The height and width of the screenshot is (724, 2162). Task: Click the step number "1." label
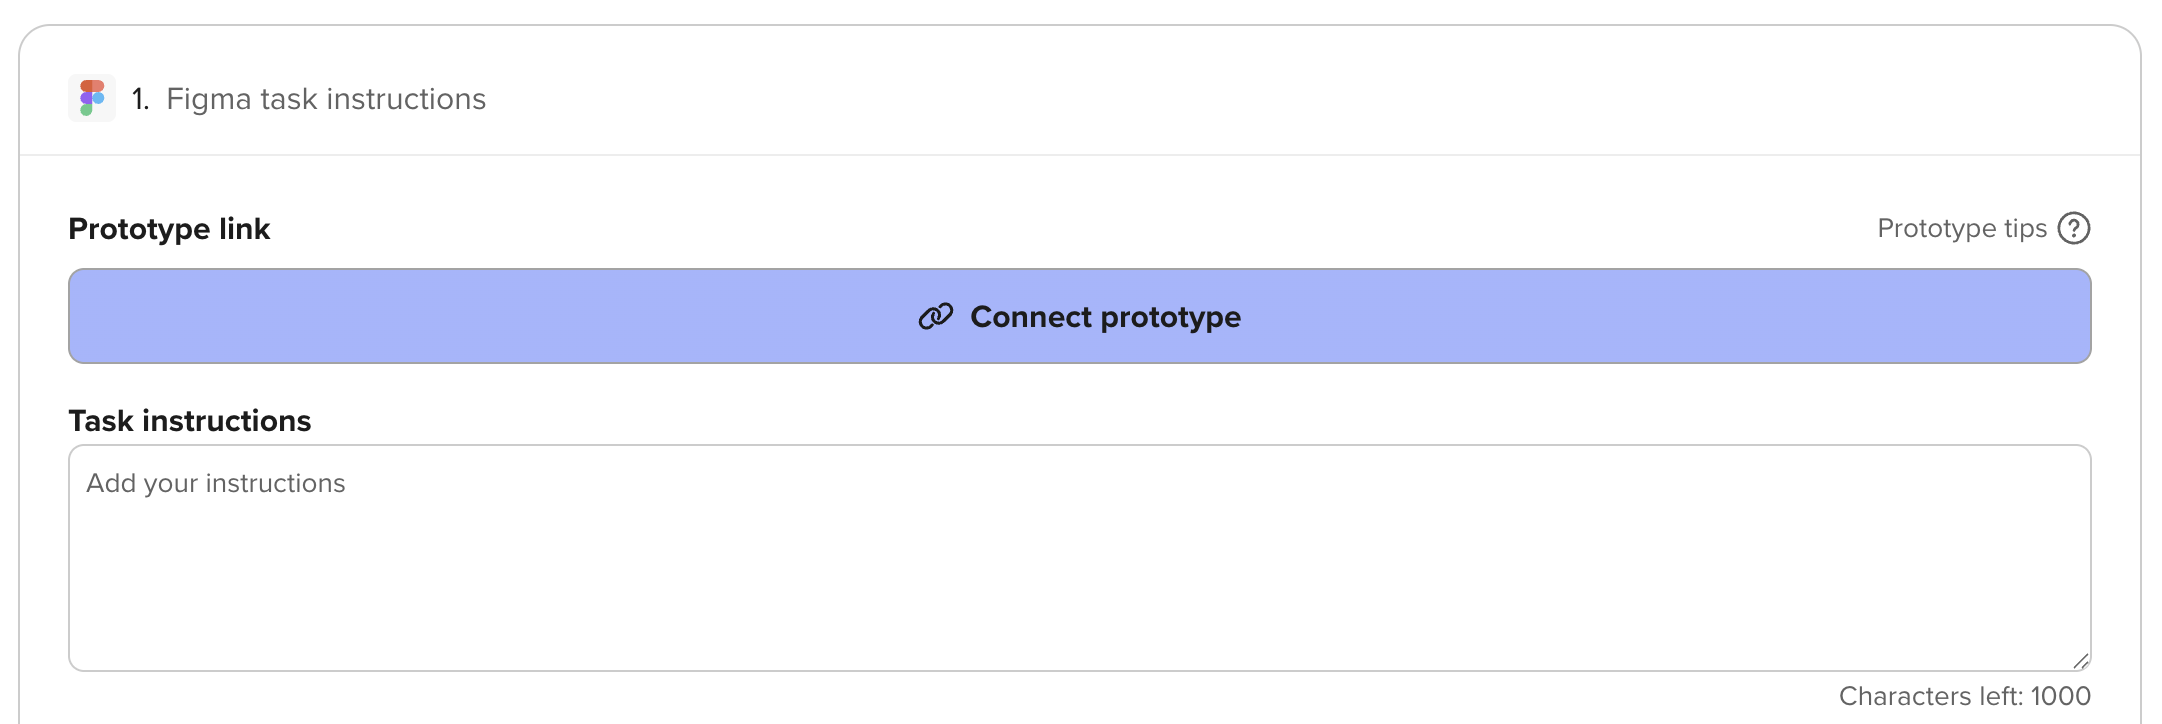(140, 99)
